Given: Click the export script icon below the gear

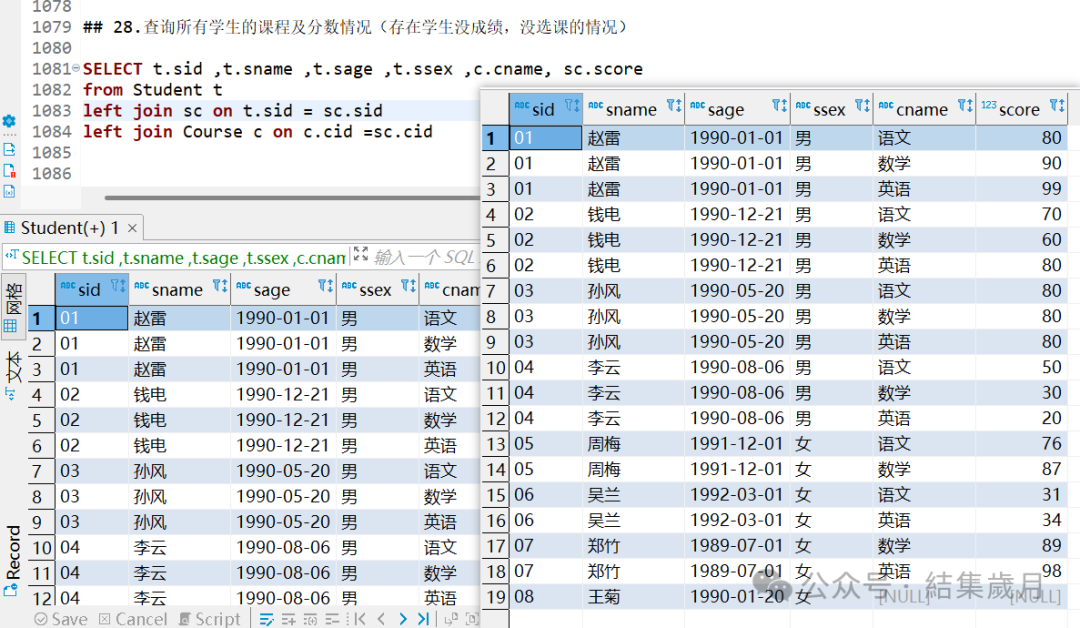Looking at the screenshot, I should 9,149.
